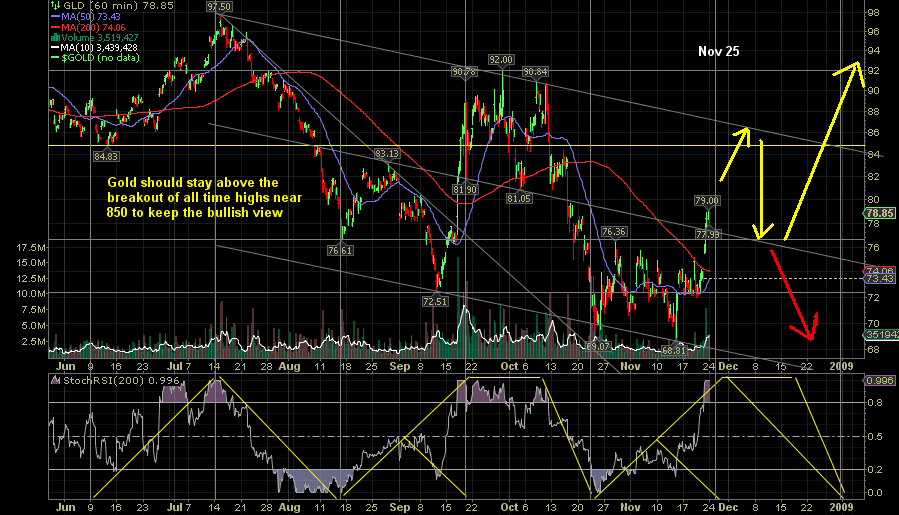
Task: Click the 68.81 low price label
Action: pos(674,350)
